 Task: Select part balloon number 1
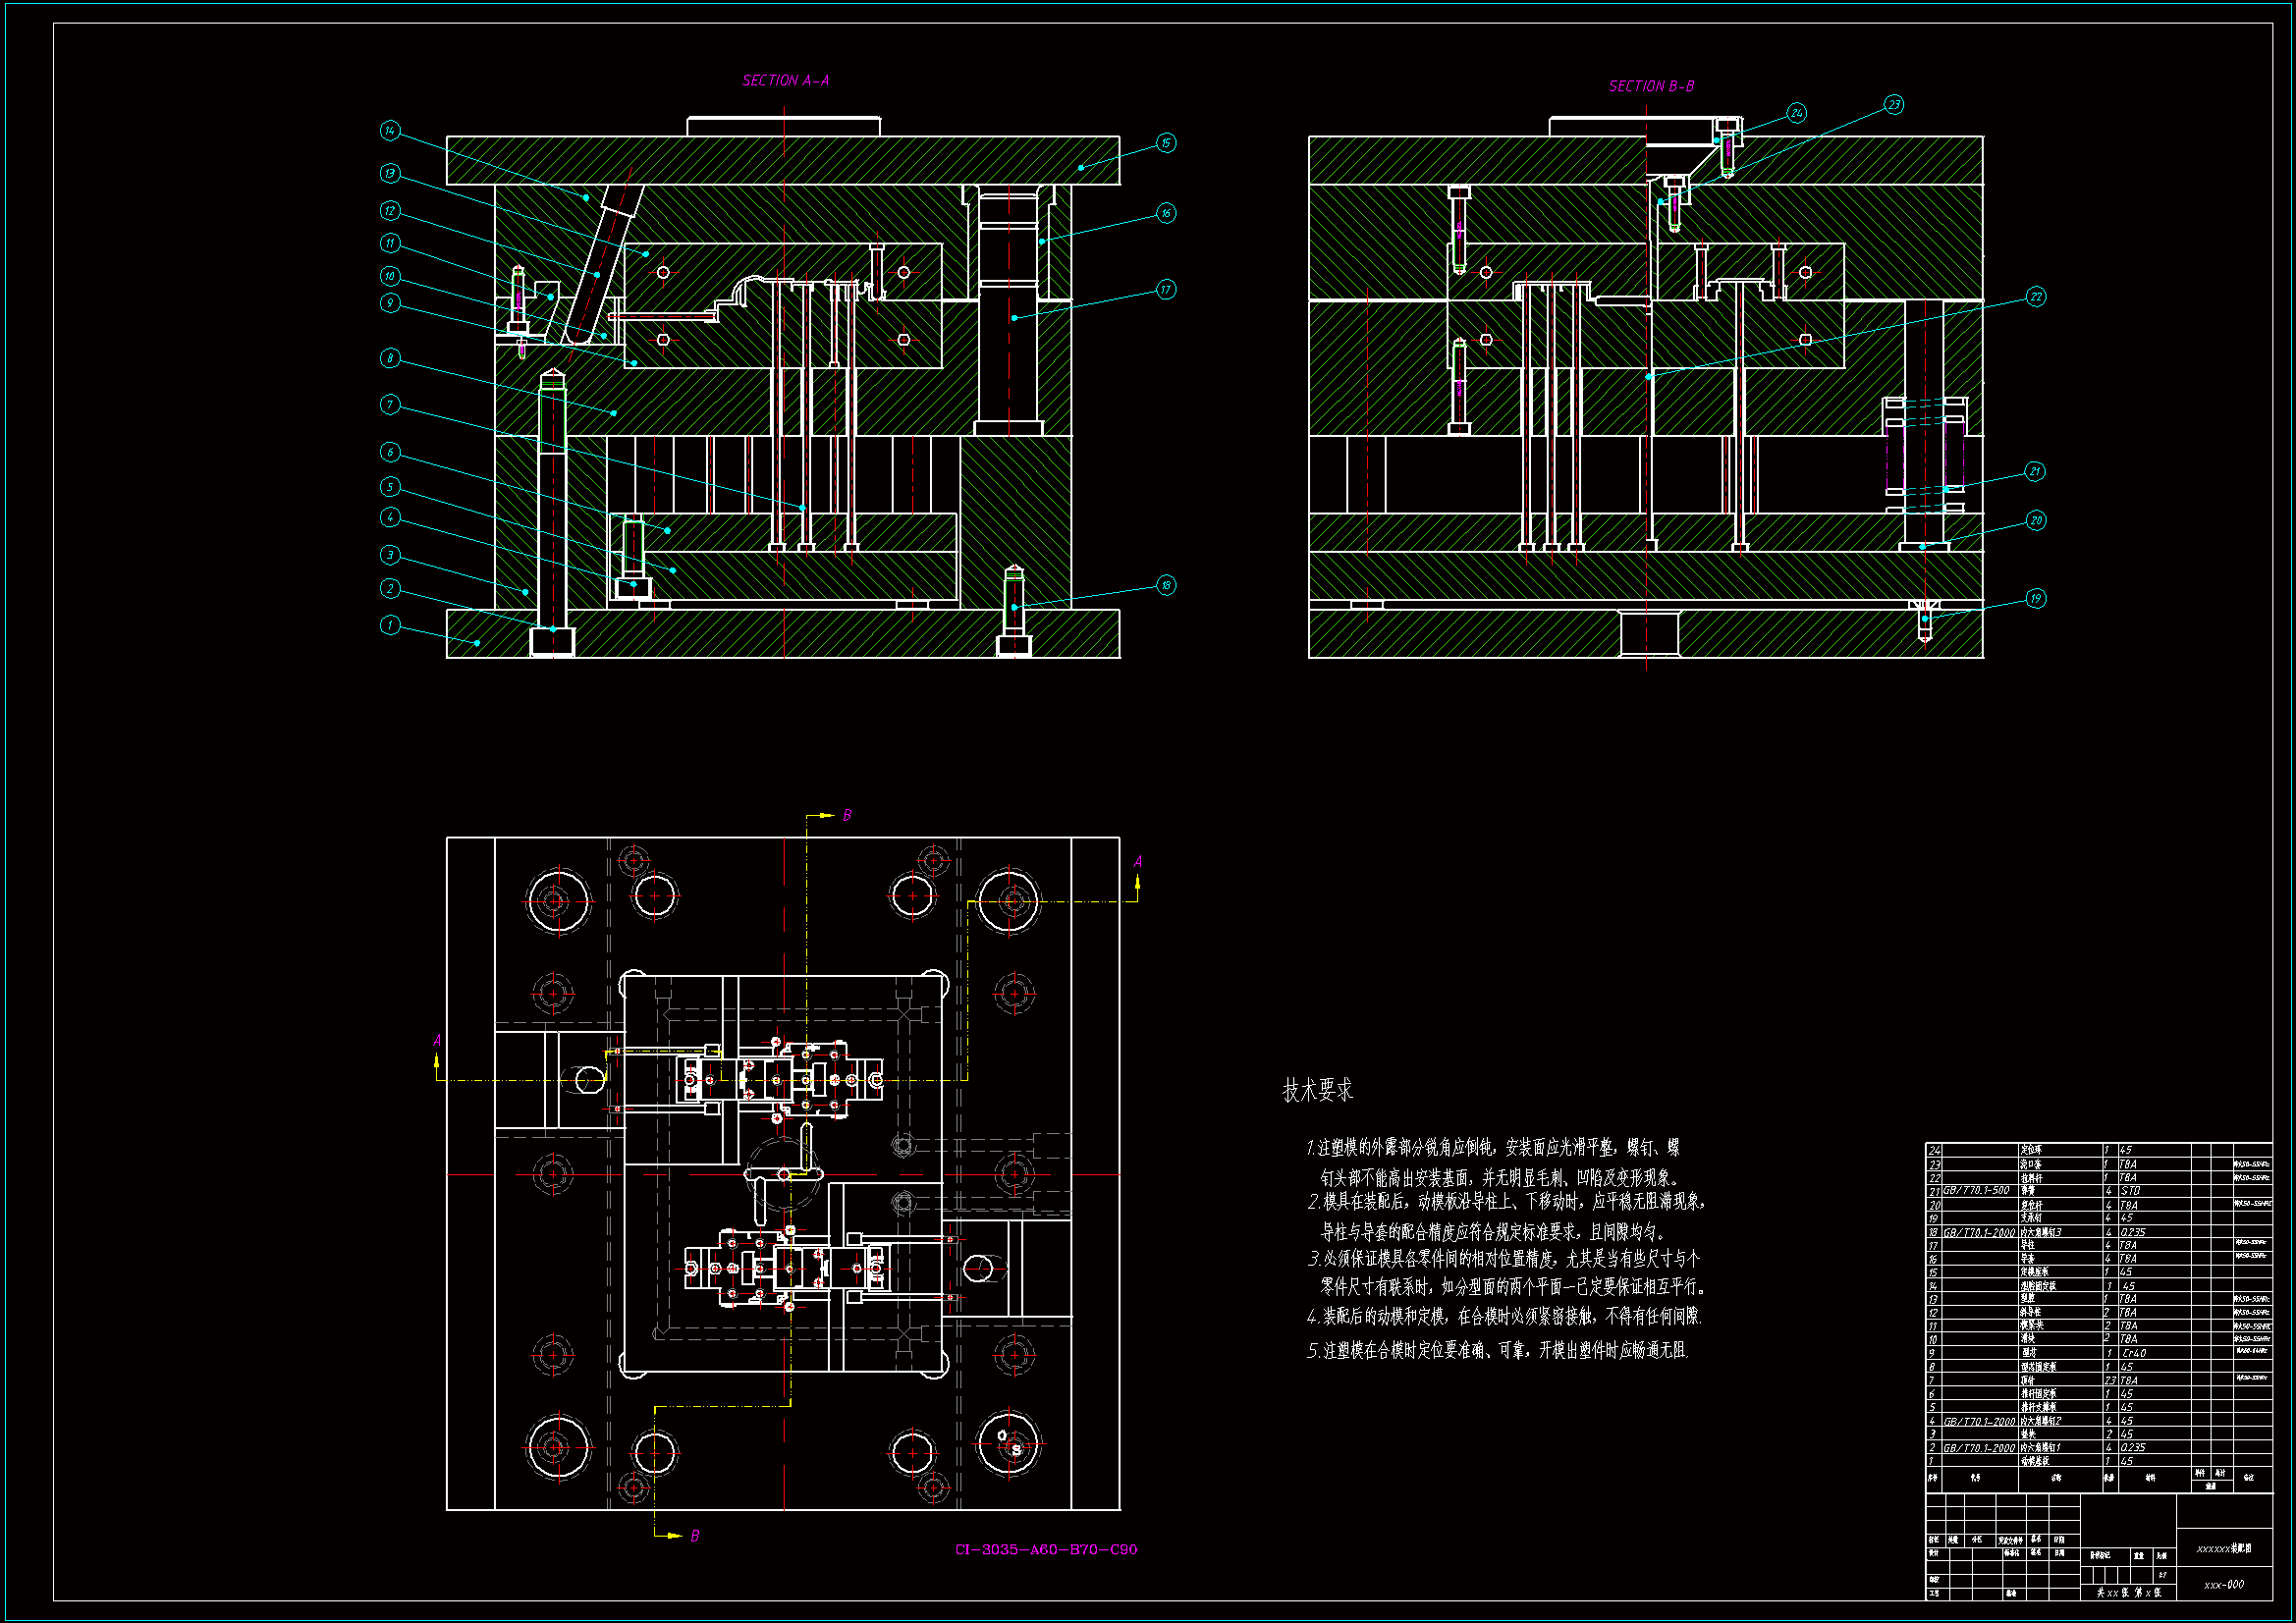(390, 625)
